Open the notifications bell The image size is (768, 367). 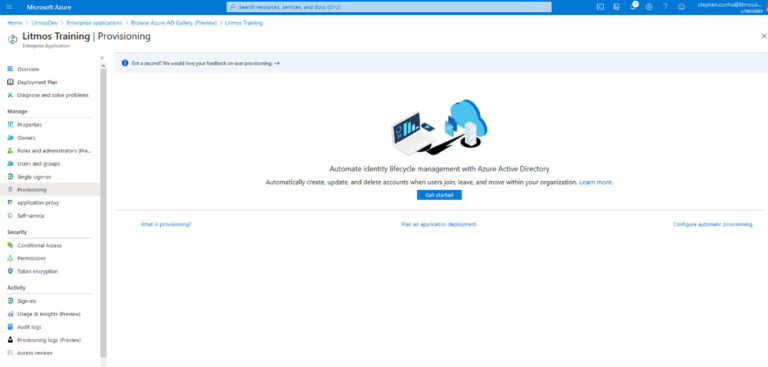coord(633,7)
